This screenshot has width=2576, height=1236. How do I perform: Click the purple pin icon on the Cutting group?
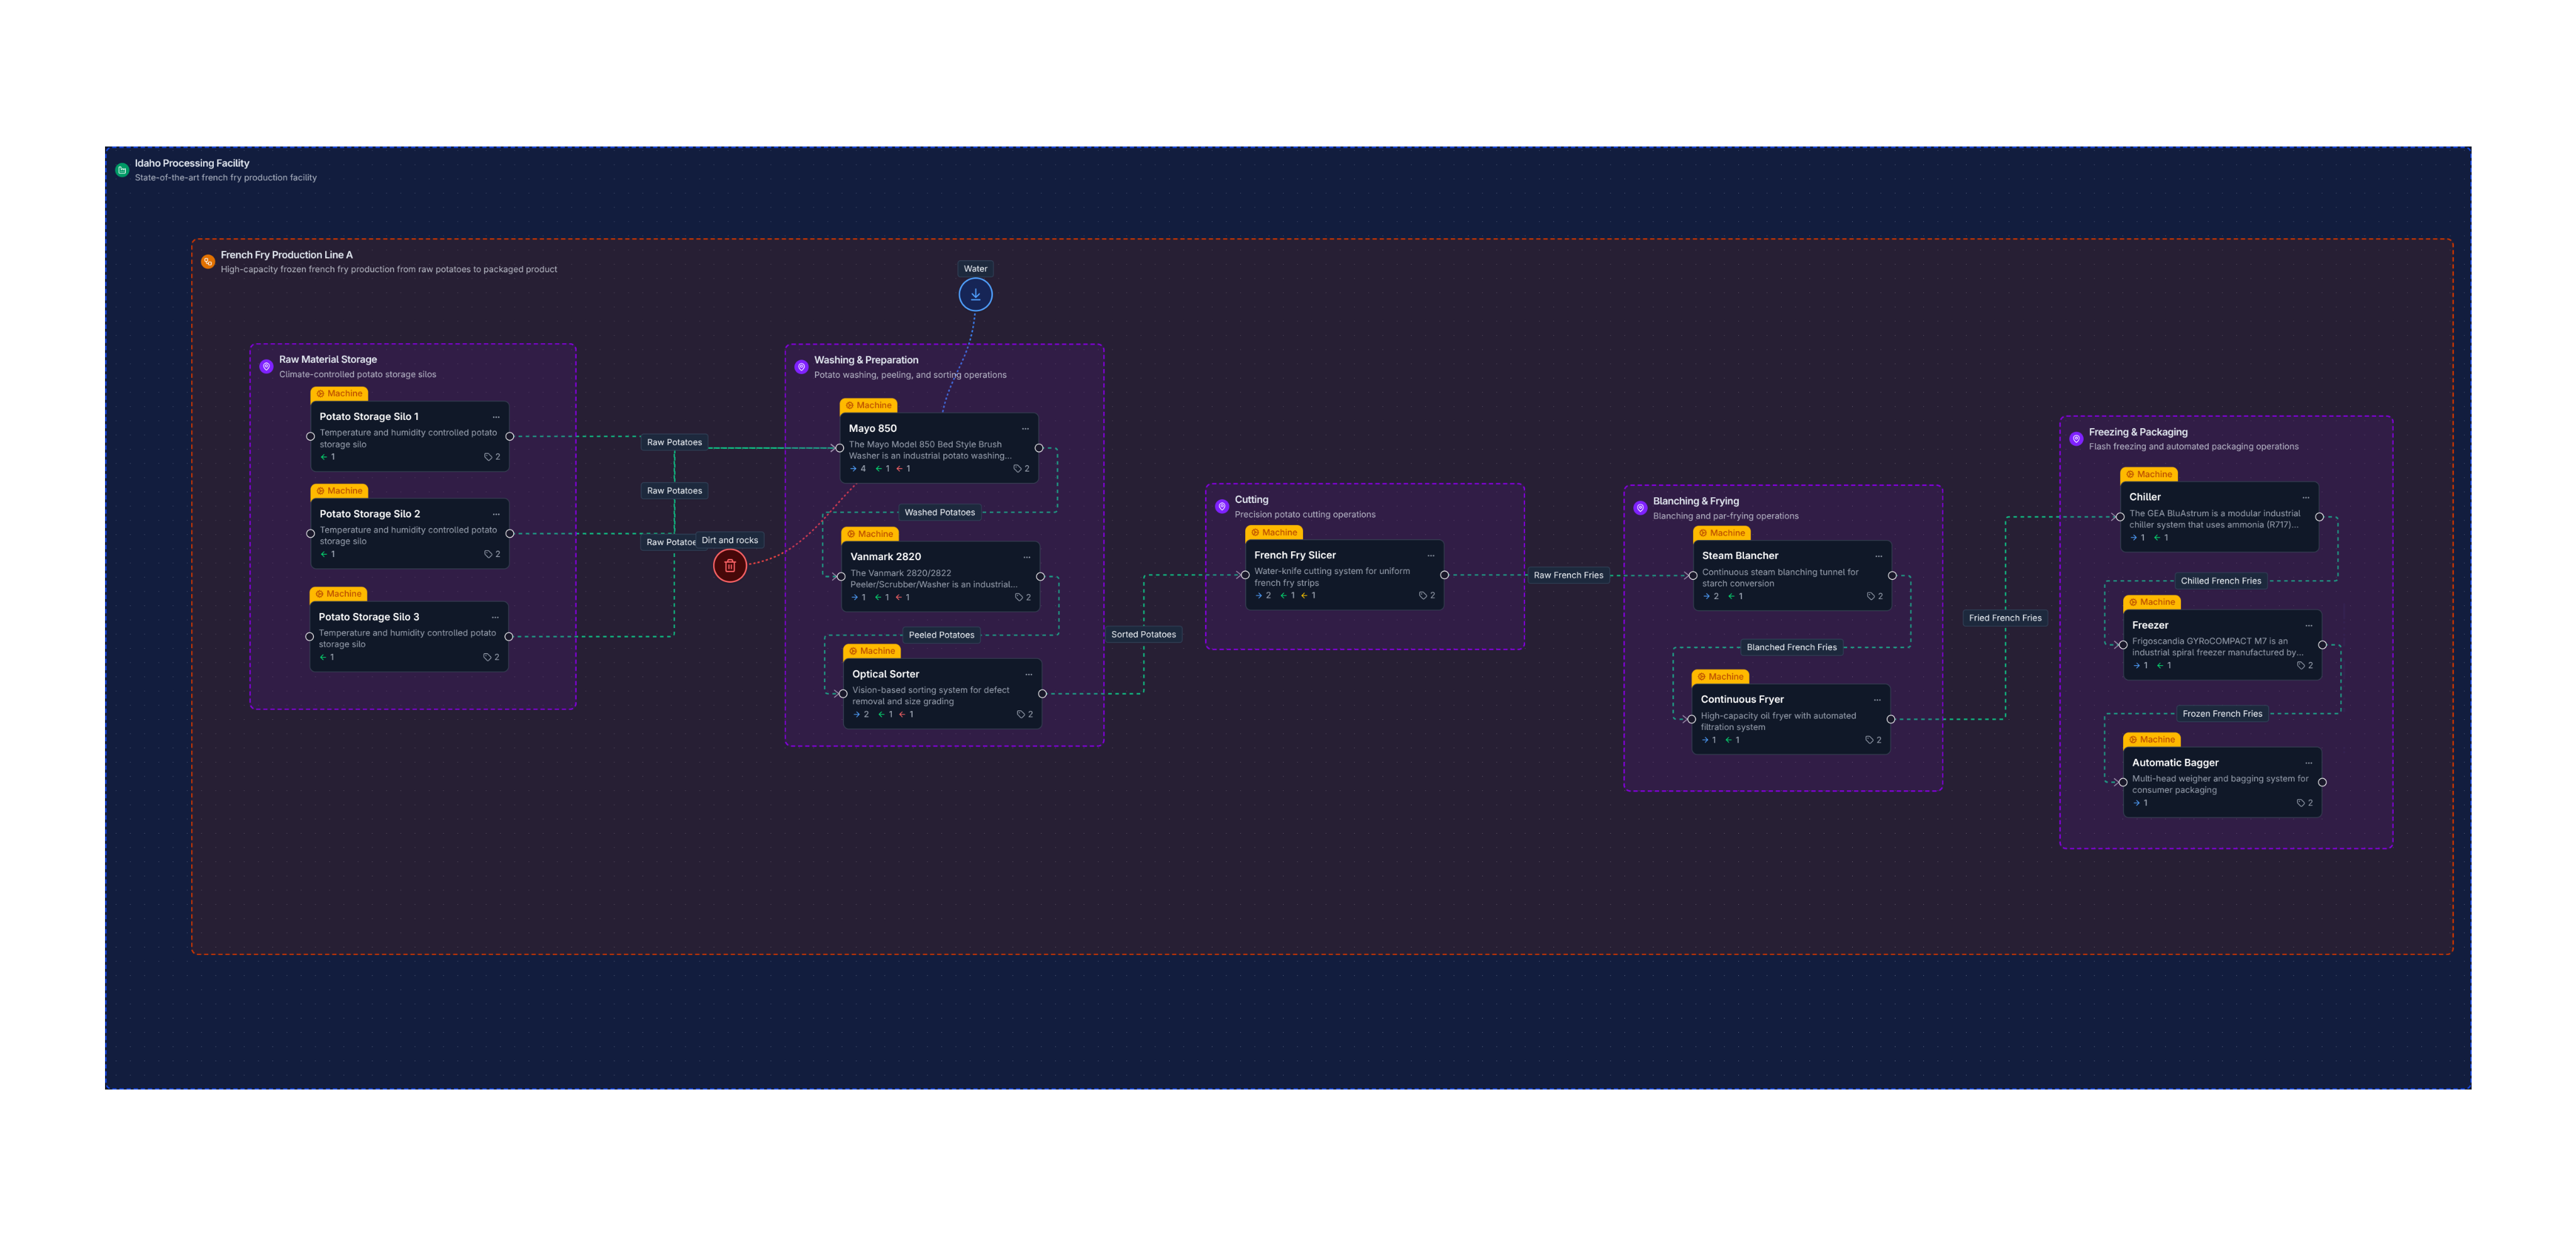pyautogui.click(x=1222, y=506)
